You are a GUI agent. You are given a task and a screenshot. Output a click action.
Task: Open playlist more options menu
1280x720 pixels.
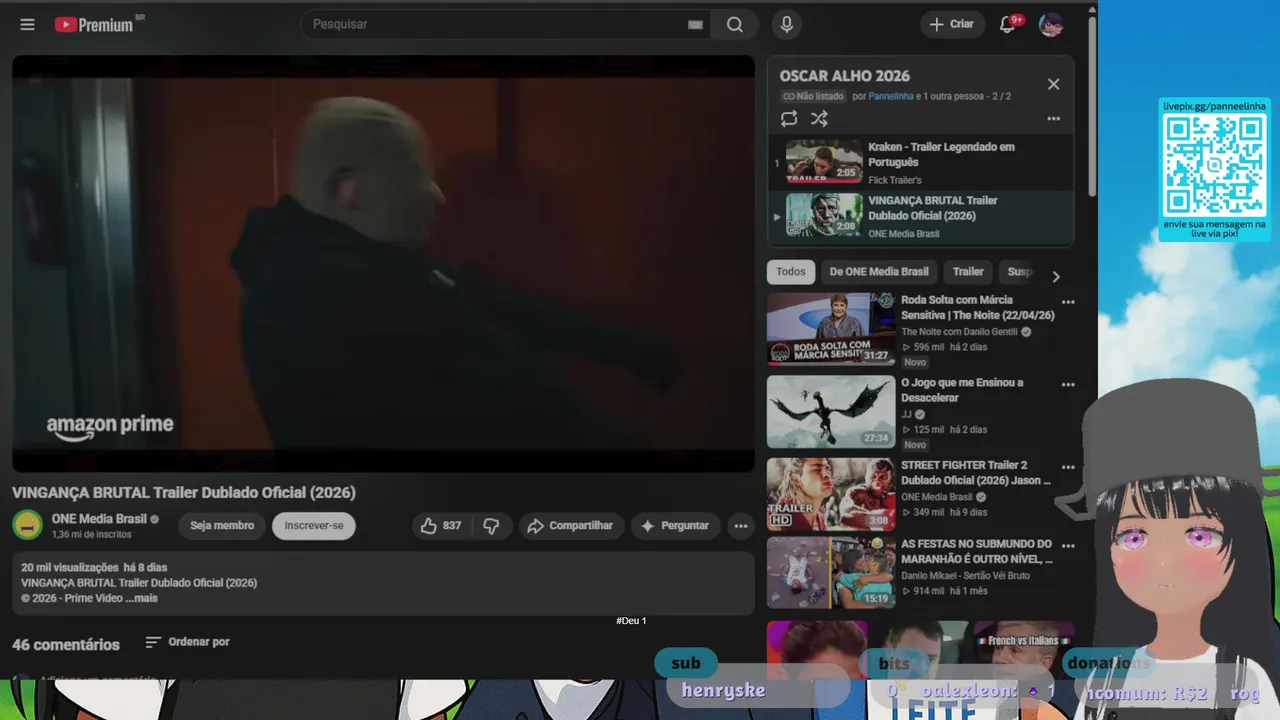(x=1053, y=119)
